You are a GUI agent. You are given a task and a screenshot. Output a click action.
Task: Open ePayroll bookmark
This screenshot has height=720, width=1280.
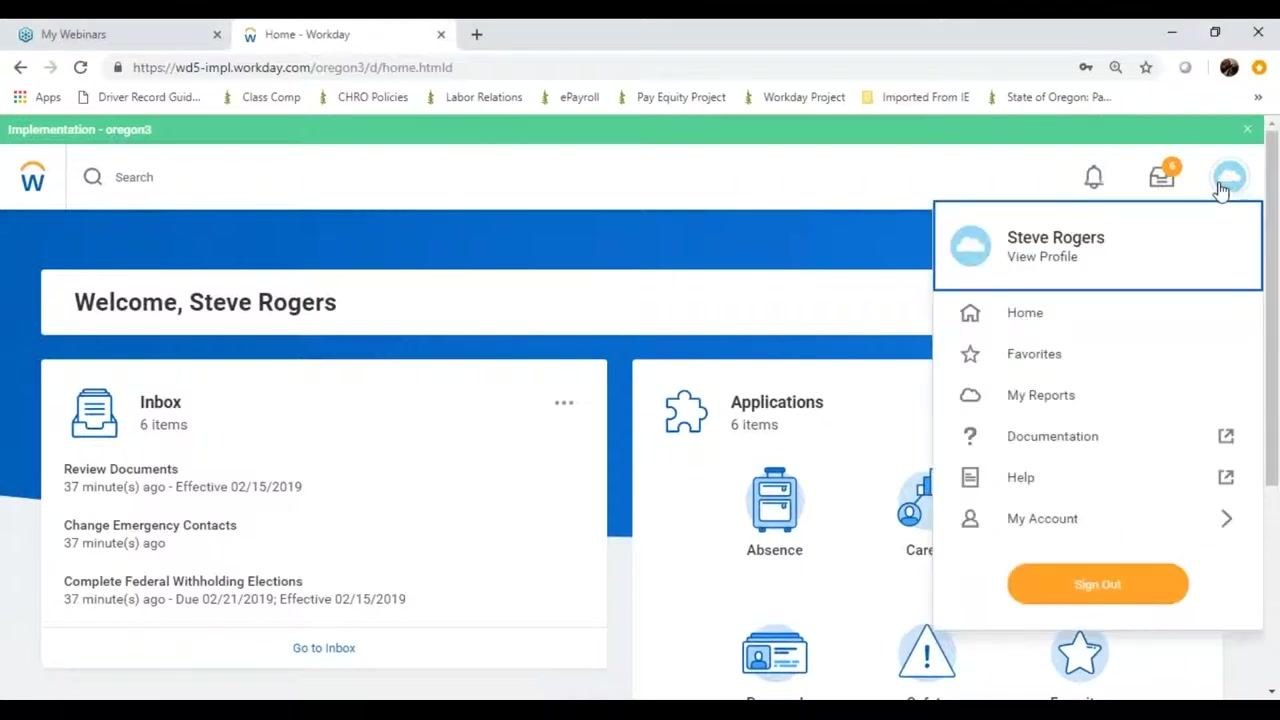[569, 97]
